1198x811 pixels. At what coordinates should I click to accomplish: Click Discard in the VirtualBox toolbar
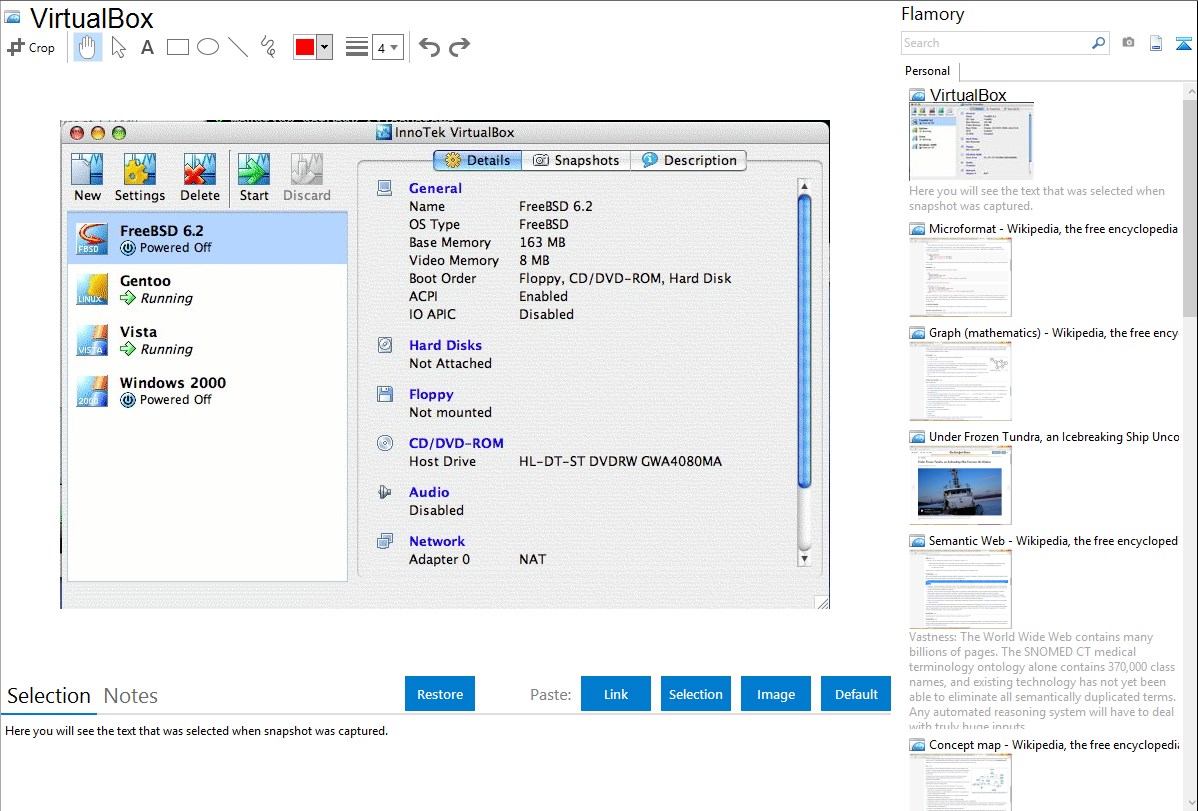tap(307, 177)
